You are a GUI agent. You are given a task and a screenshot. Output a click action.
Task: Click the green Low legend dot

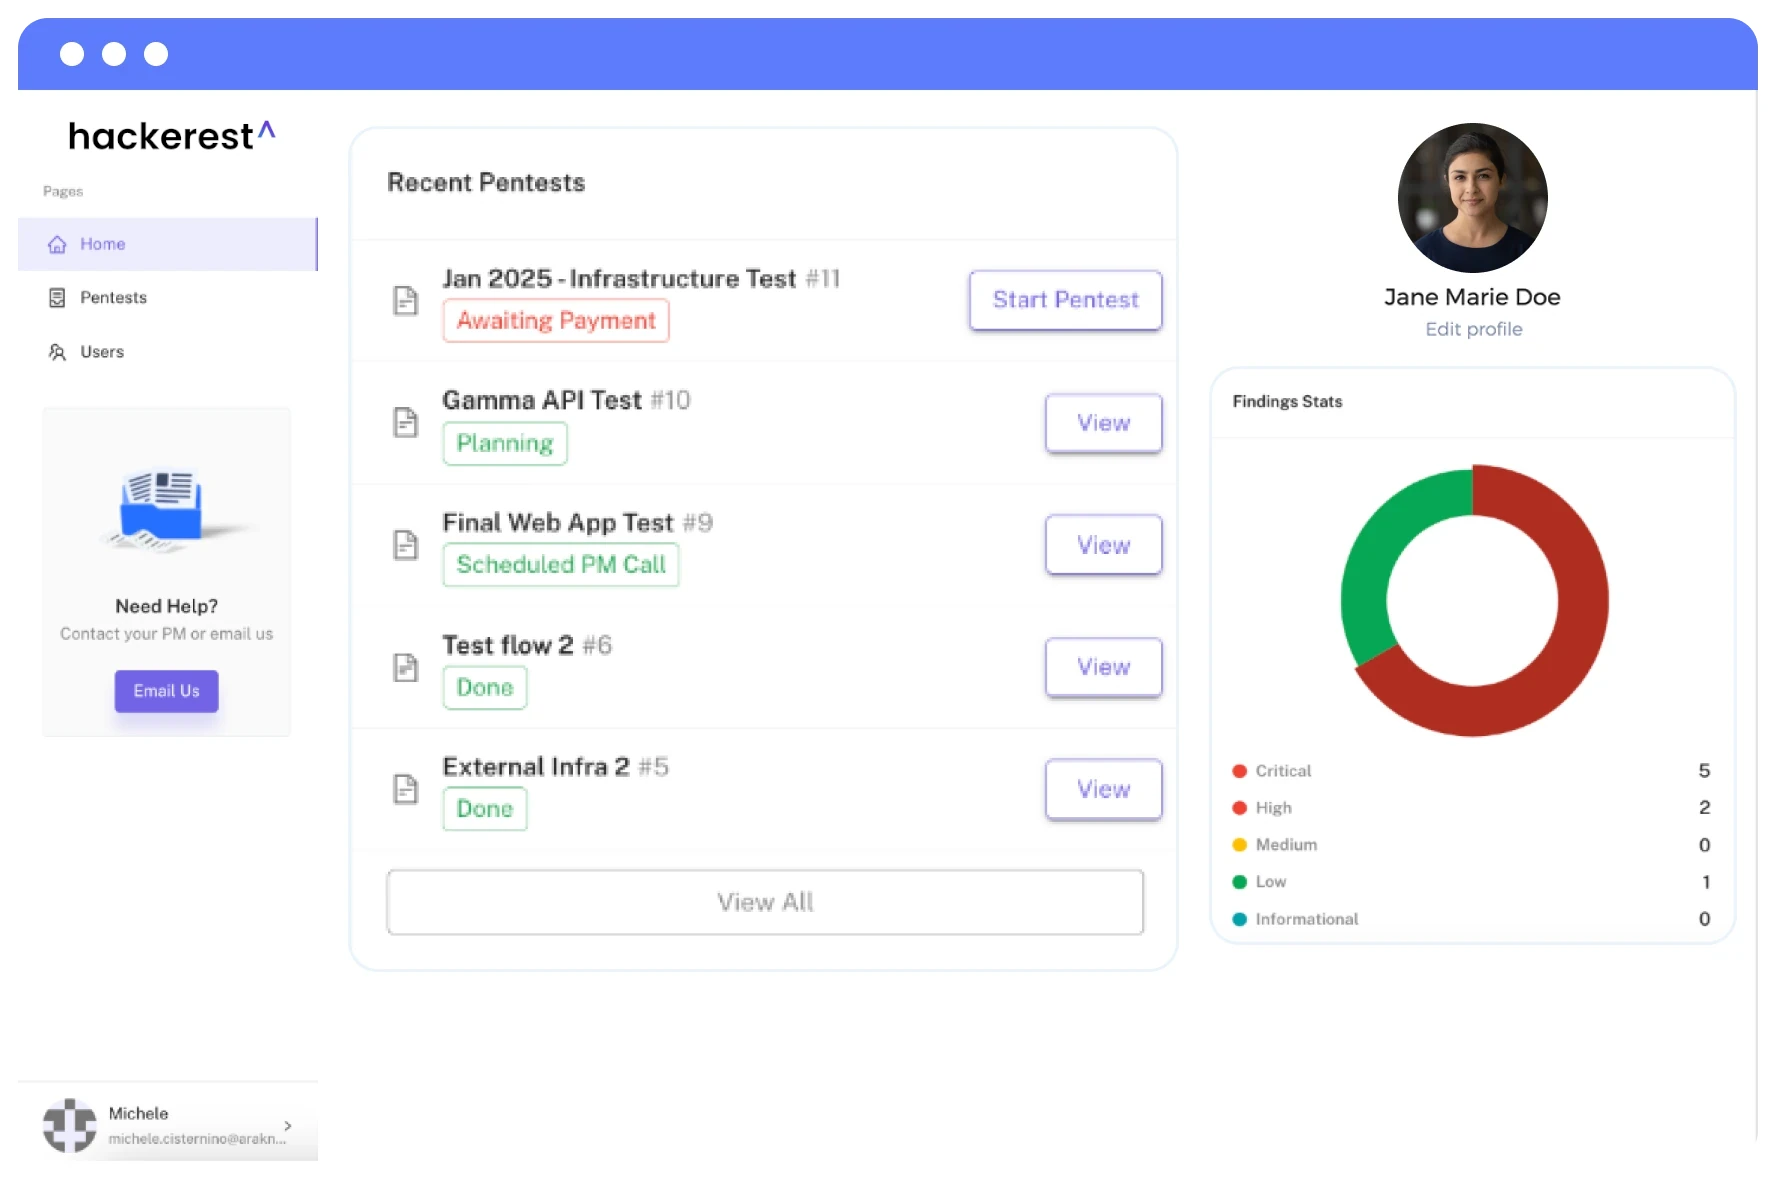tap(1240, 882)
